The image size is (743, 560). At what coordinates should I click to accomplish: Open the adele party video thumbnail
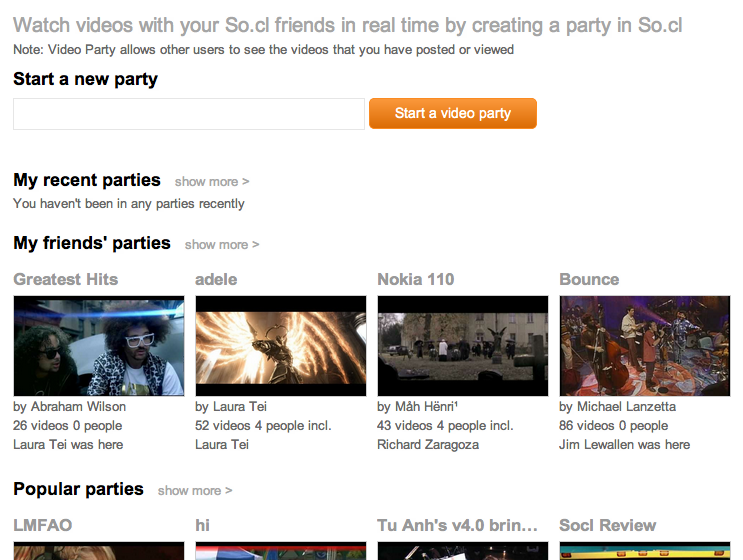tap(281, 346)
